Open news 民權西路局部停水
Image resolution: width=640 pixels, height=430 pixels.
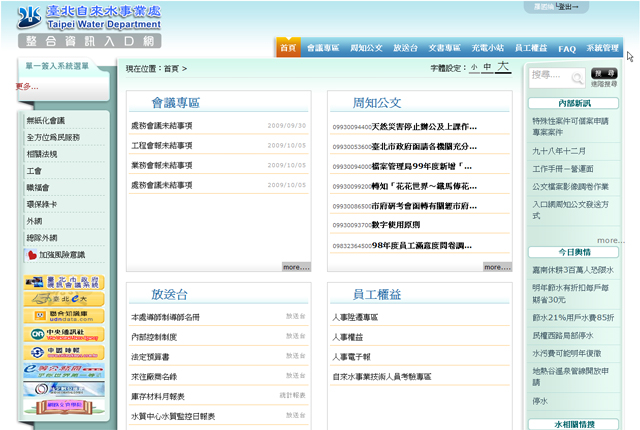(563, 335)
